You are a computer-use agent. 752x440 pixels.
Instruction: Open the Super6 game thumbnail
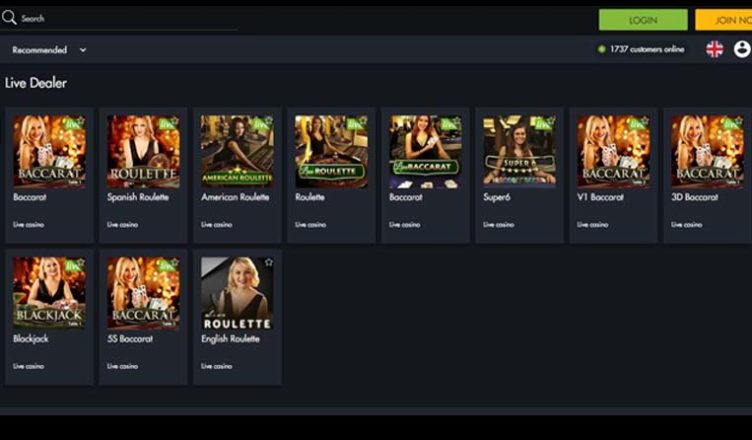(519, 152)
